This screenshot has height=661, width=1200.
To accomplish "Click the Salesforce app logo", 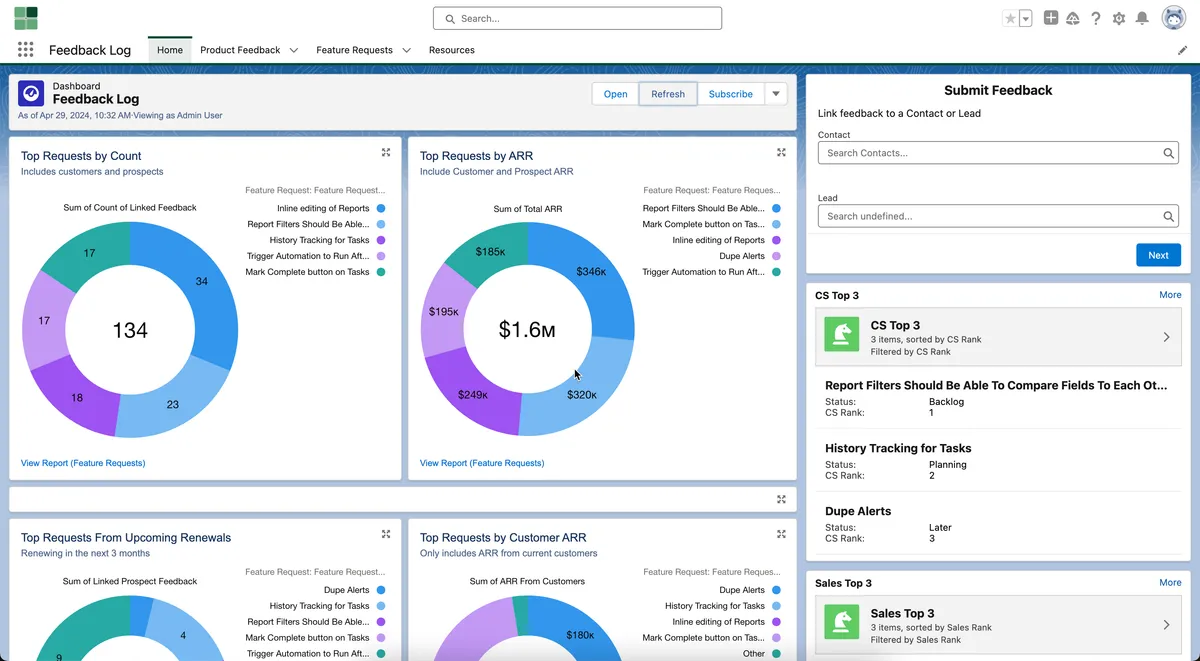I will 26,18.
